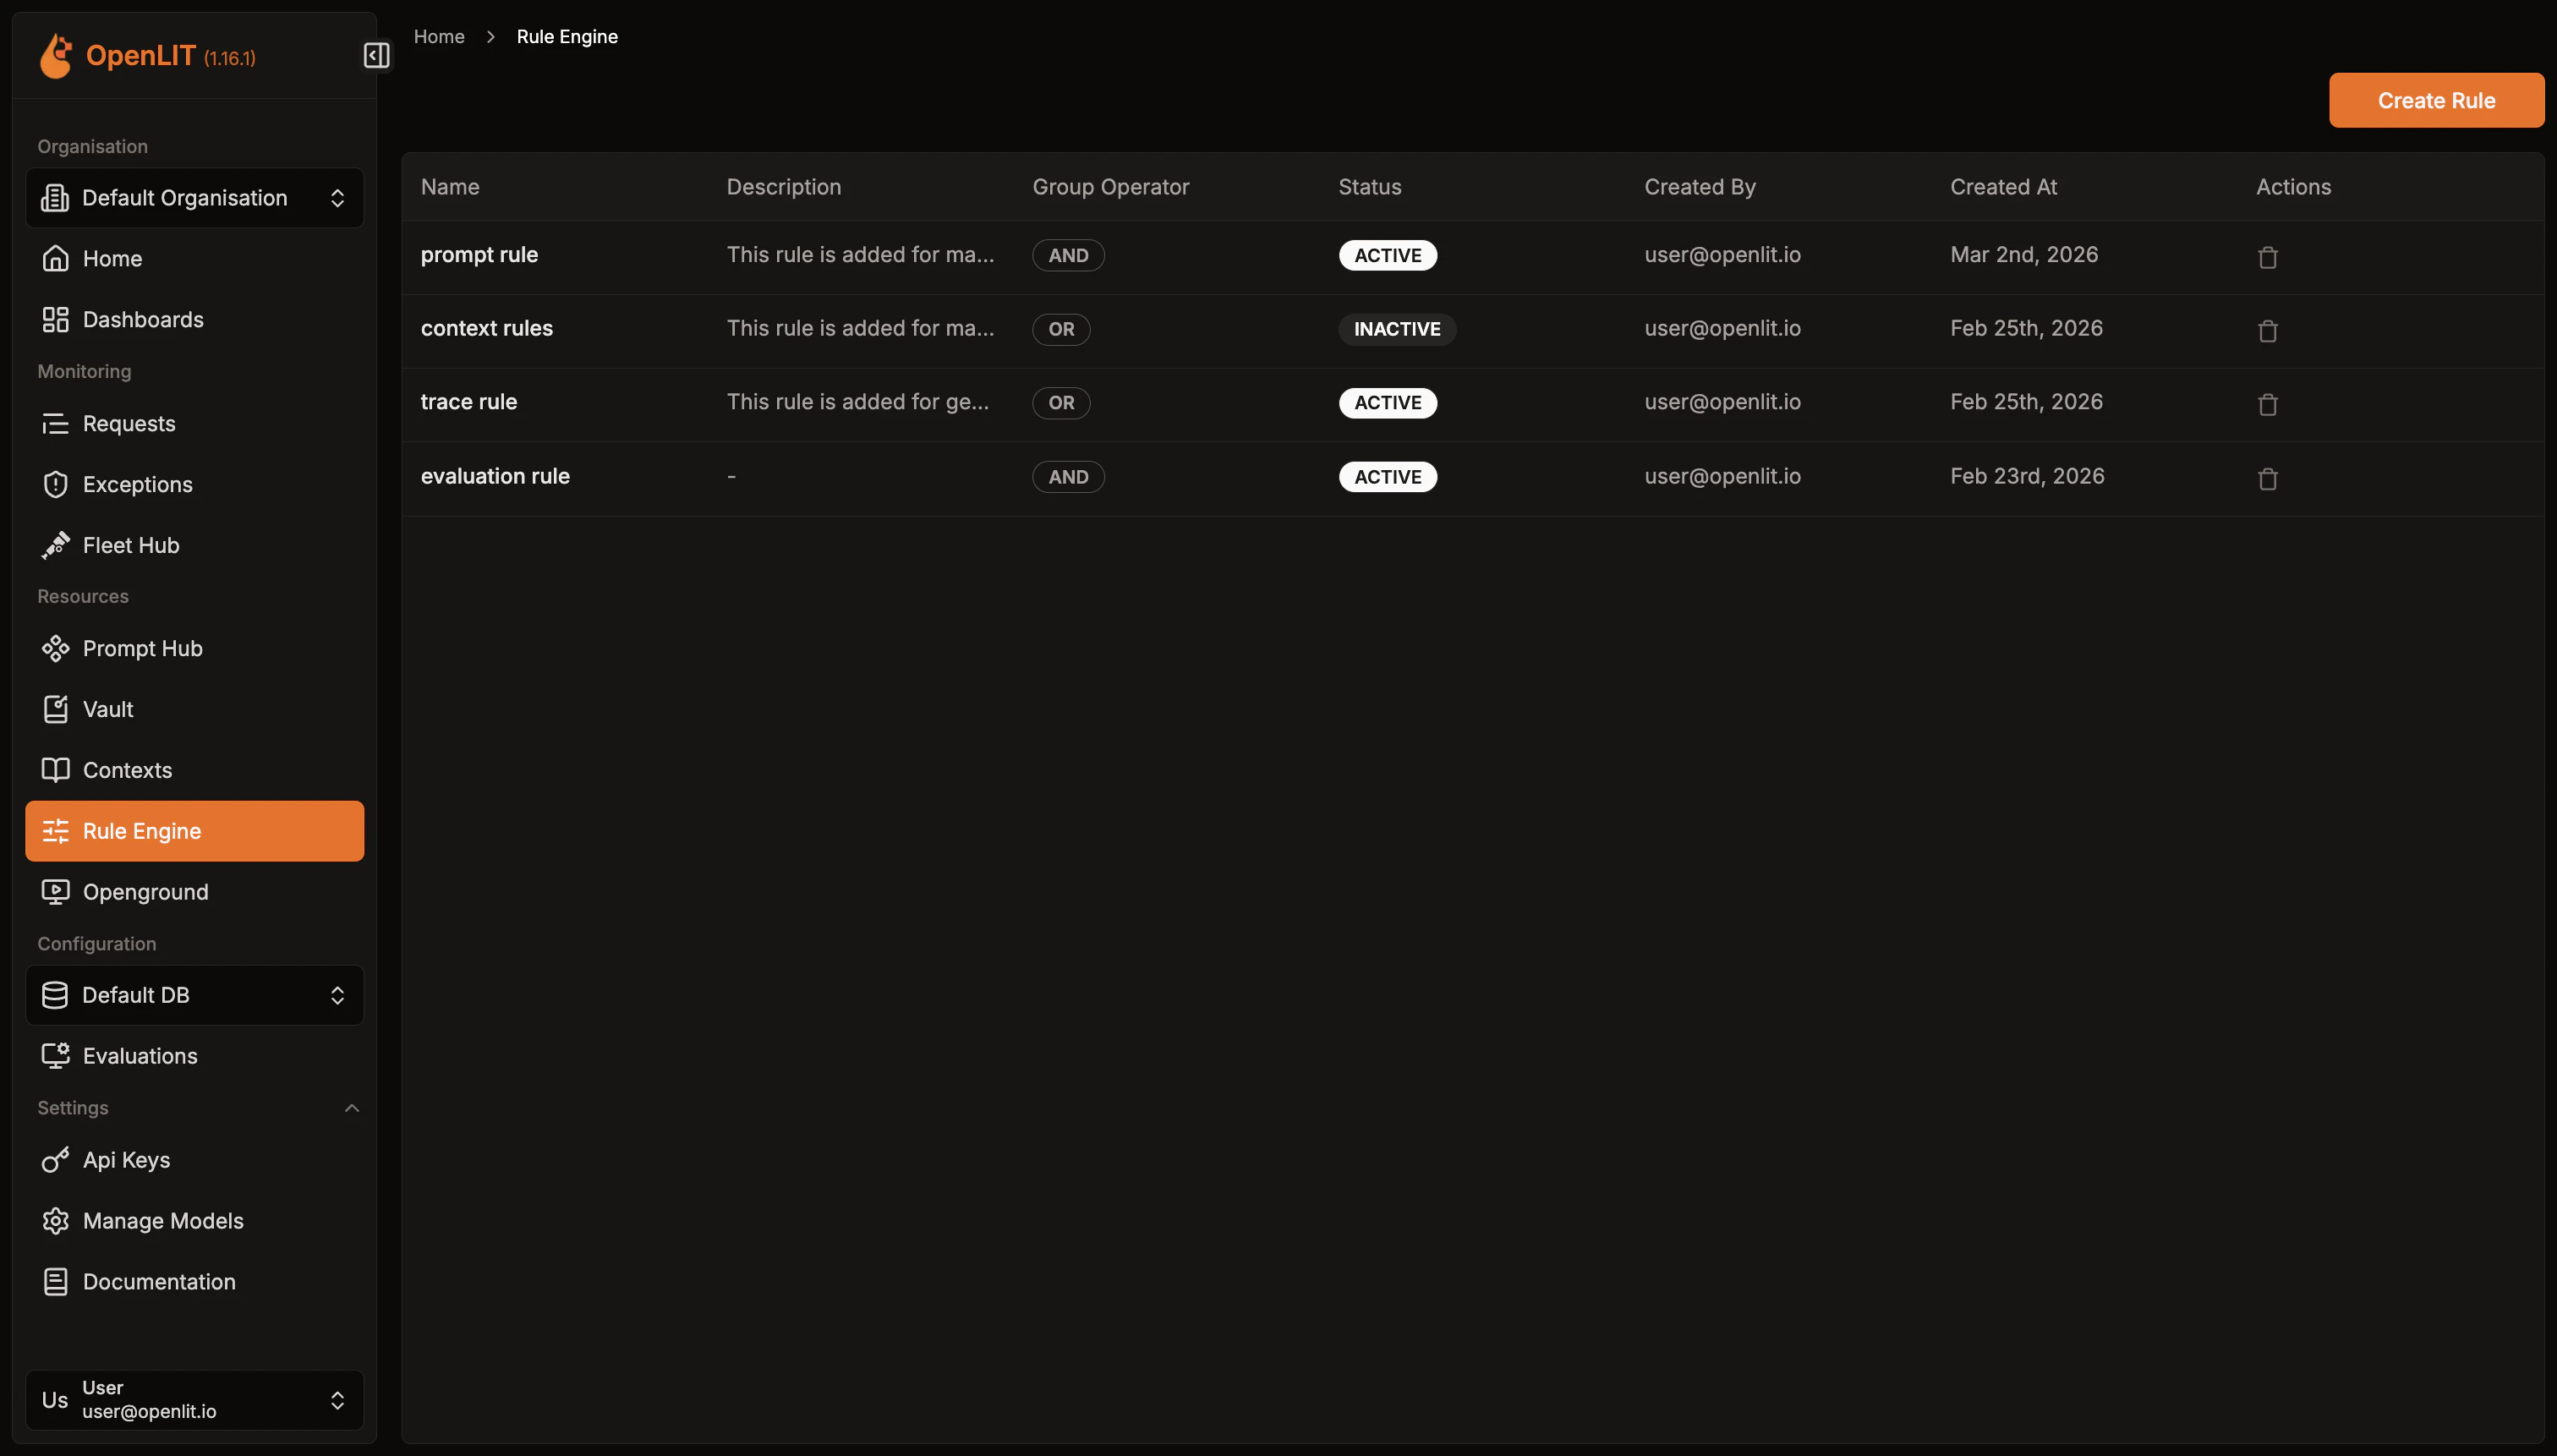The image size is (2557, 1456).
Task: Click the Create Rule button
Action: point(2435,100)
